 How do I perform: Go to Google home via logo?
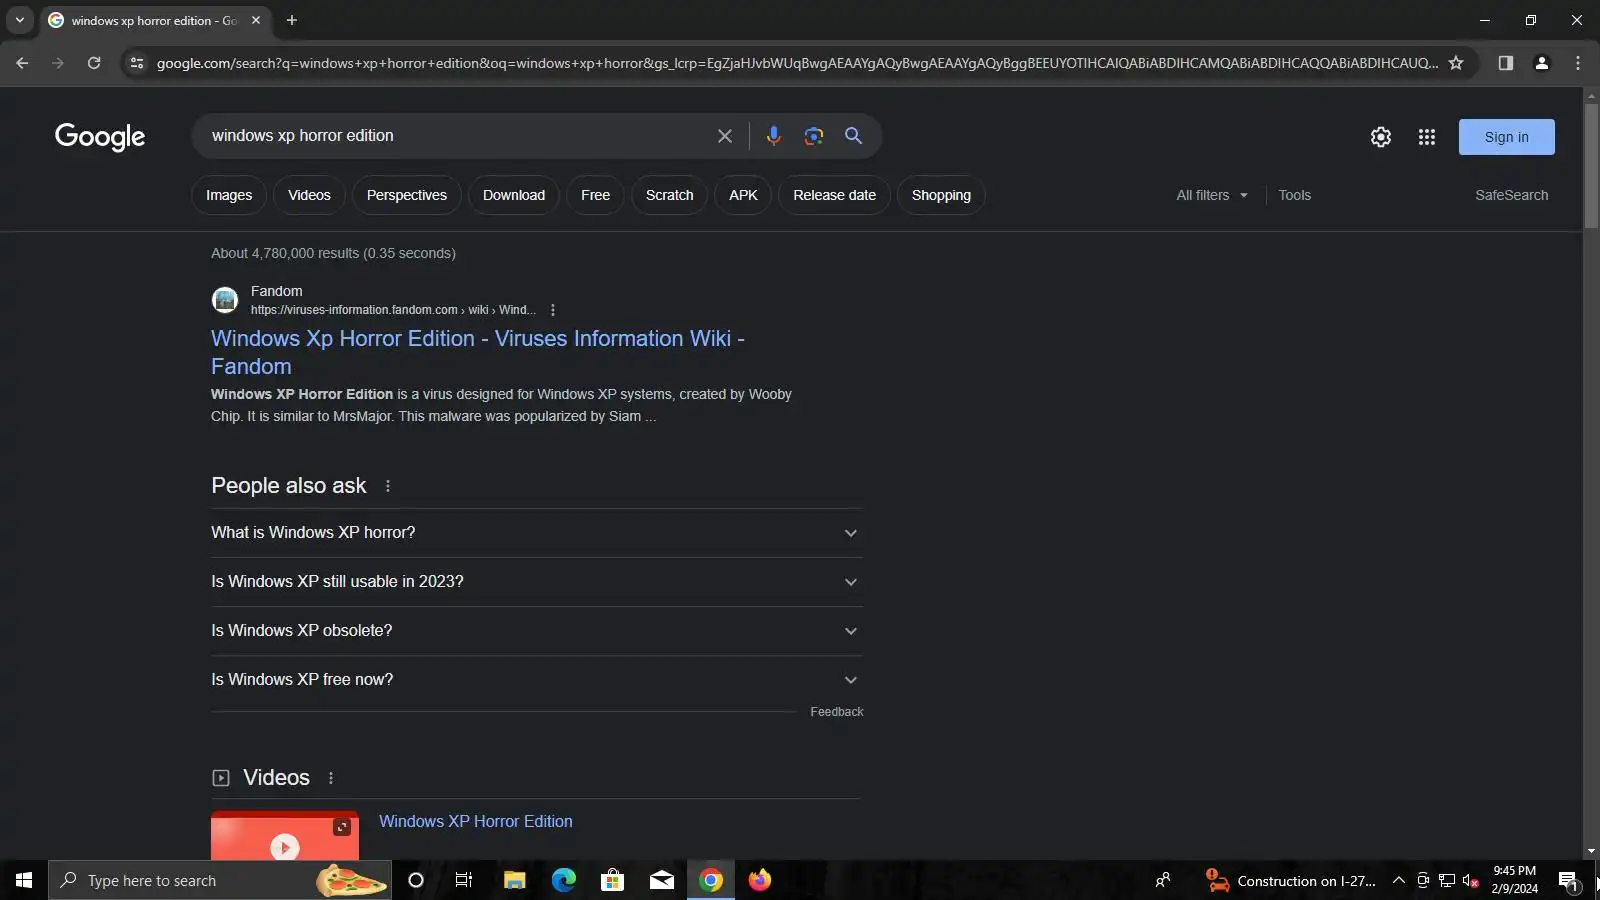[100, 137]
